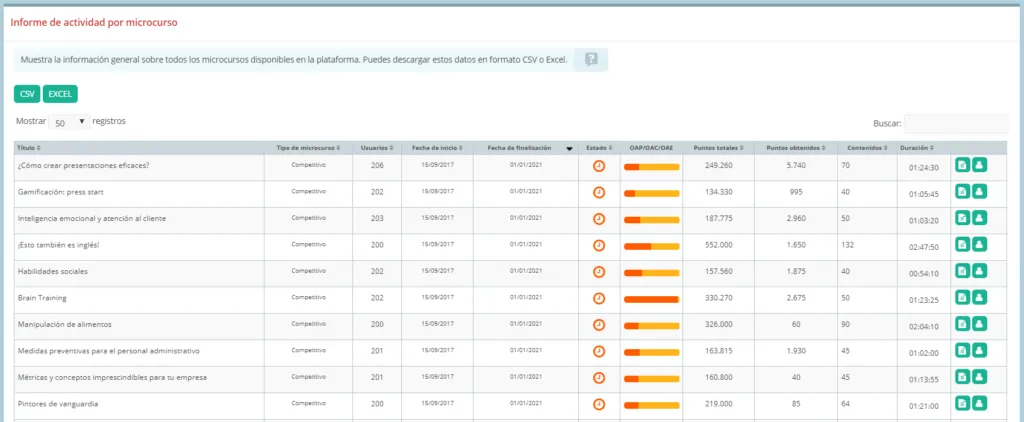The width and height of the screenshot is (1024, 422).
Task: Click Métricas y conceptos imprescindibles para tu empresa
Action: tap(112, 378)
